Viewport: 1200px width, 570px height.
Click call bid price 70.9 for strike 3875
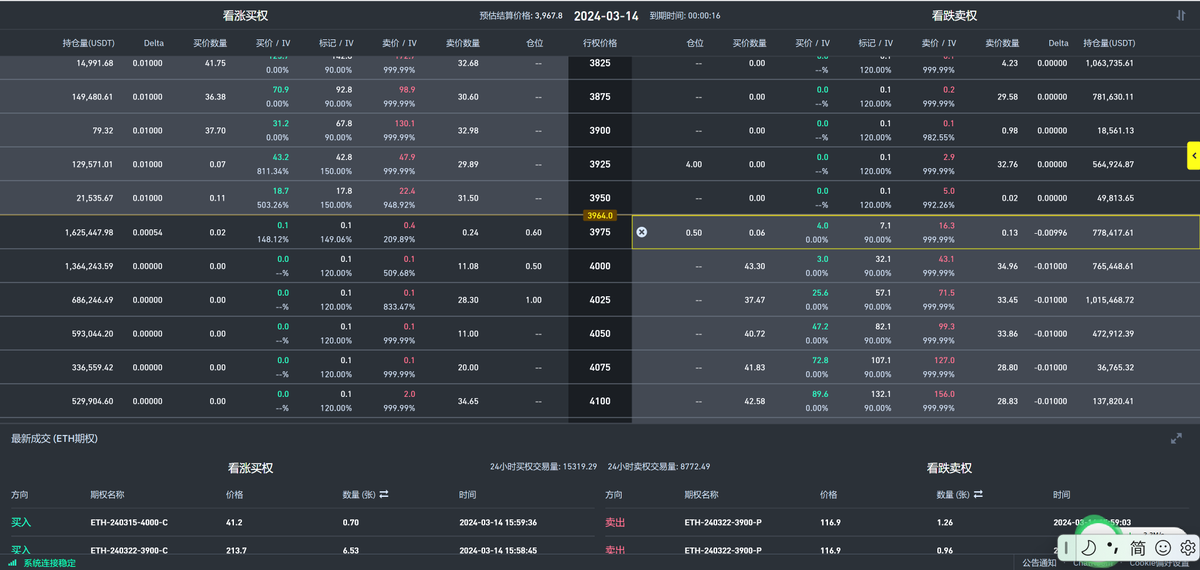(281, 90)
